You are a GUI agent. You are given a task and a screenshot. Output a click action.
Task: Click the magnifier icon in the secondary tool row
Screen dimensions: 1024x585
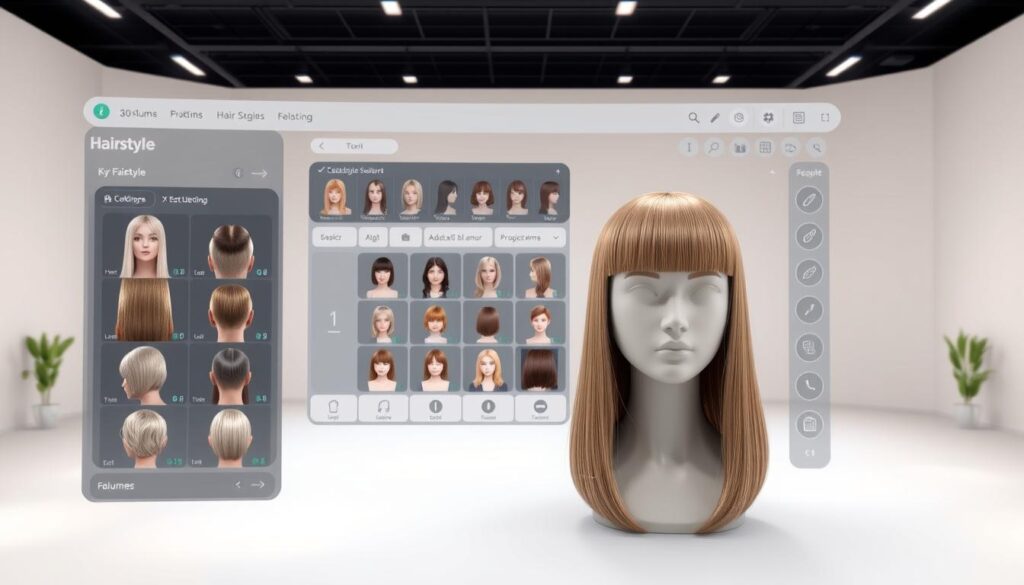pos(714,148)
